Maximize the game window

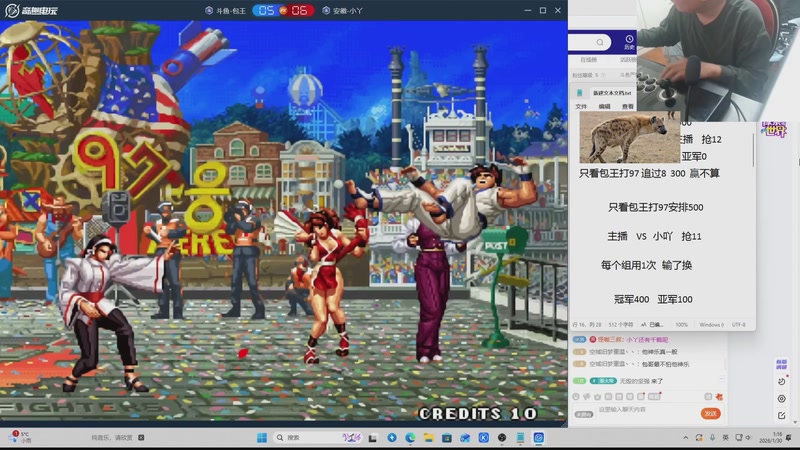pos(543,10)
